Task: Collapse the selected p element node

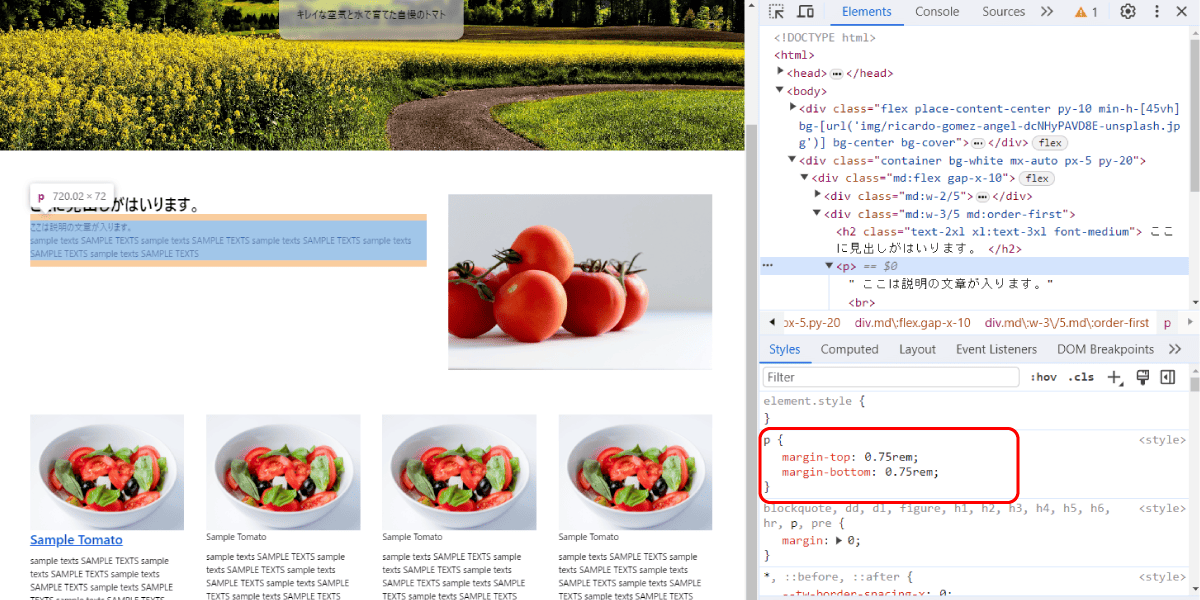Action: coord(829,266)
